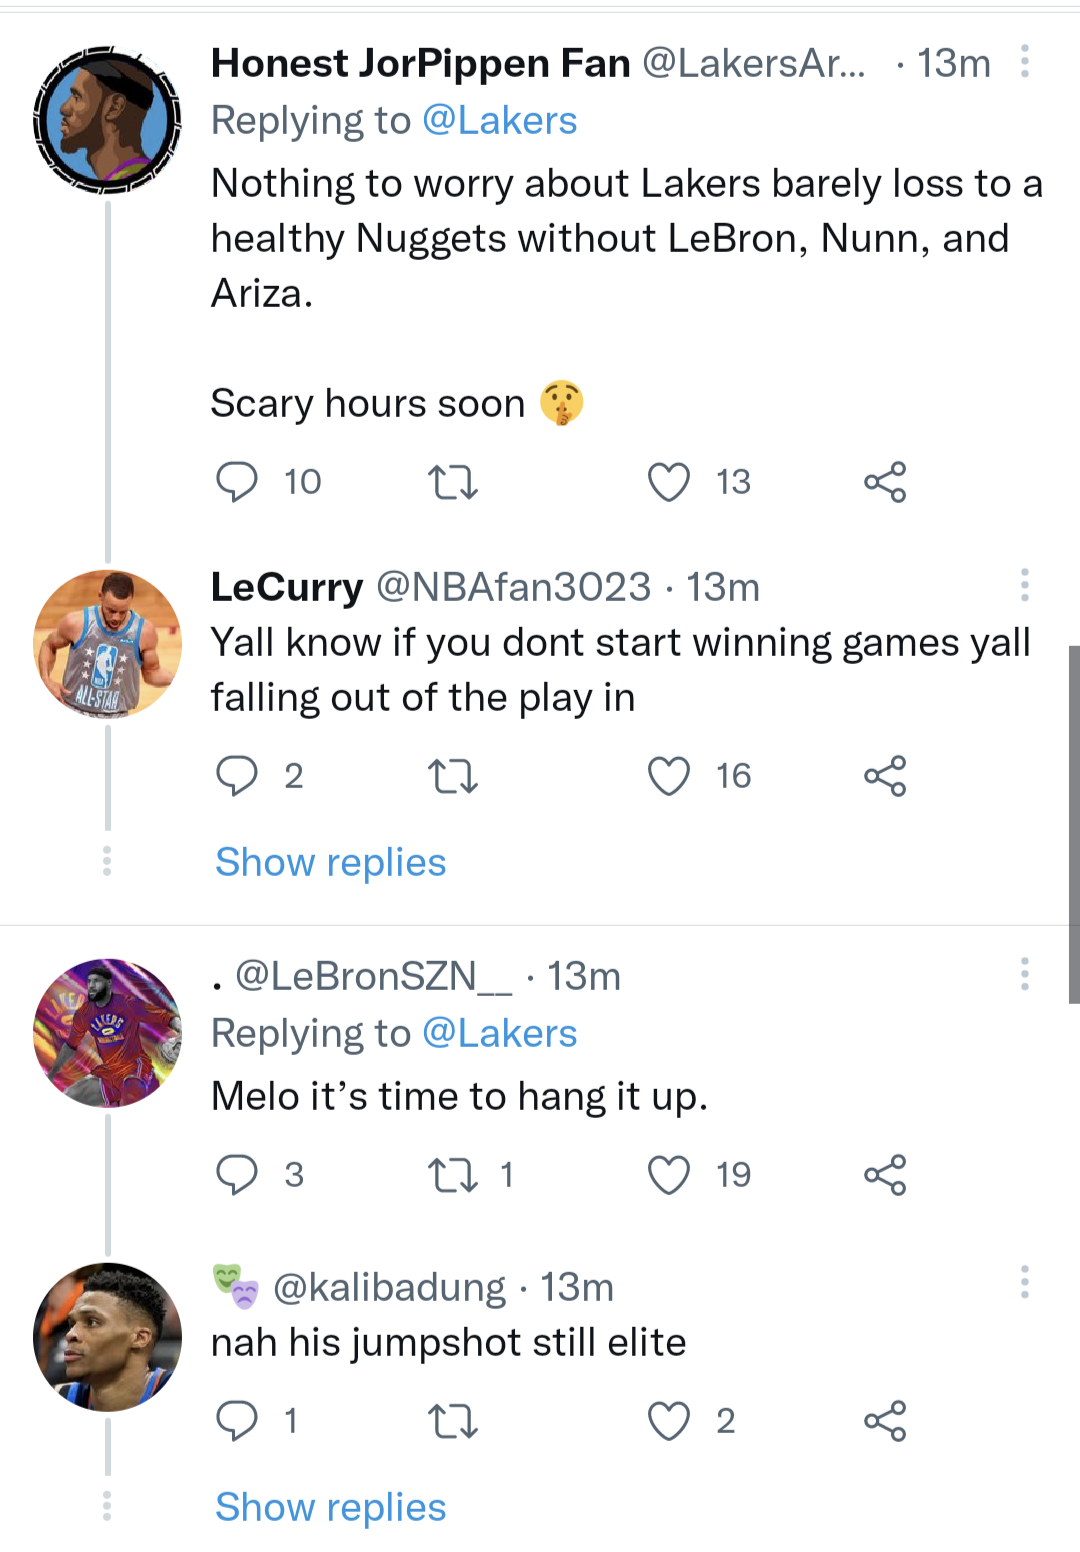The width and height of the screenshot is (1080, 1552).
Task: Show replies under LeCurry's tweet
Action: (x=331, y=862)
